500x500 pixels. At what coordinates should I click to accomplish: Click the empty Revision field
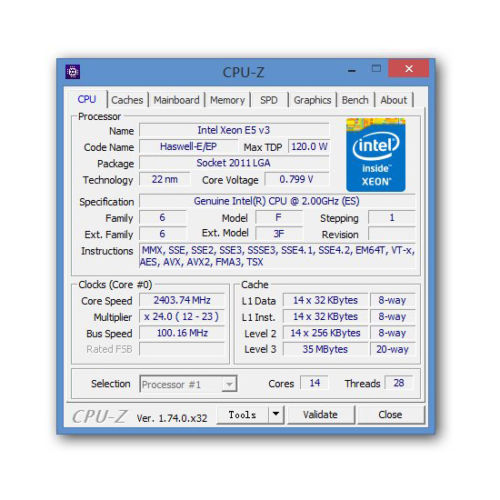click(392, 234)
